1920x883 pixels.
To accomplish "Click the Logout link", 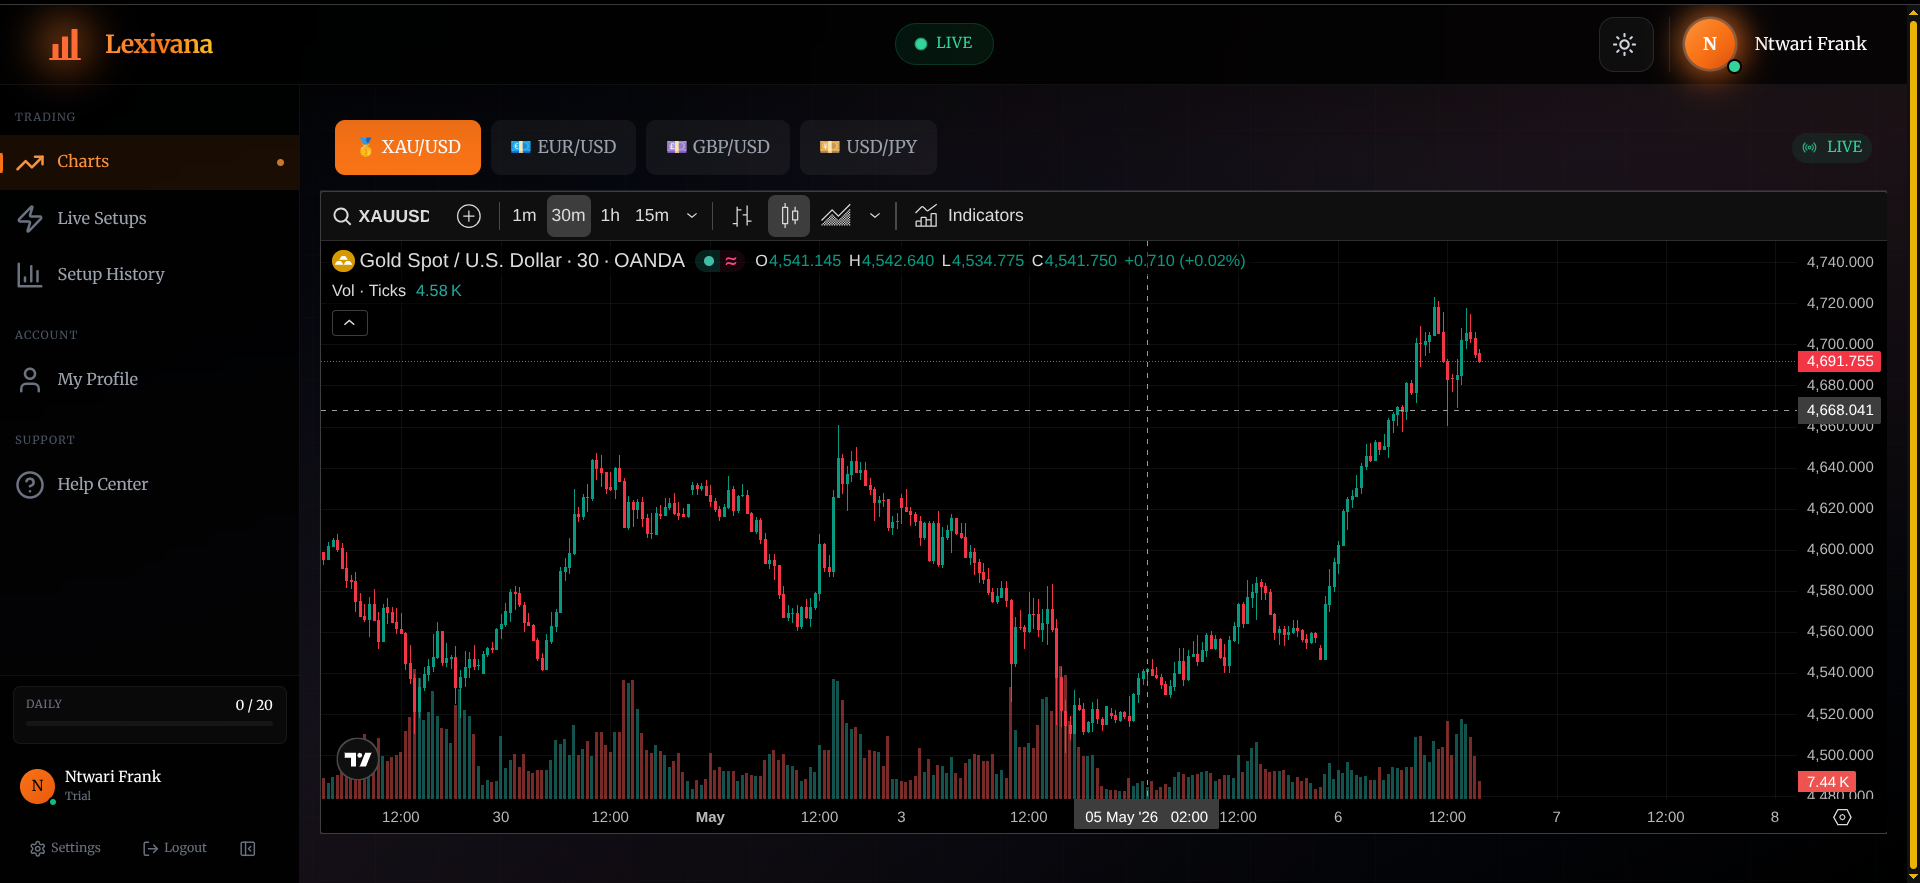I will (175, 848).
